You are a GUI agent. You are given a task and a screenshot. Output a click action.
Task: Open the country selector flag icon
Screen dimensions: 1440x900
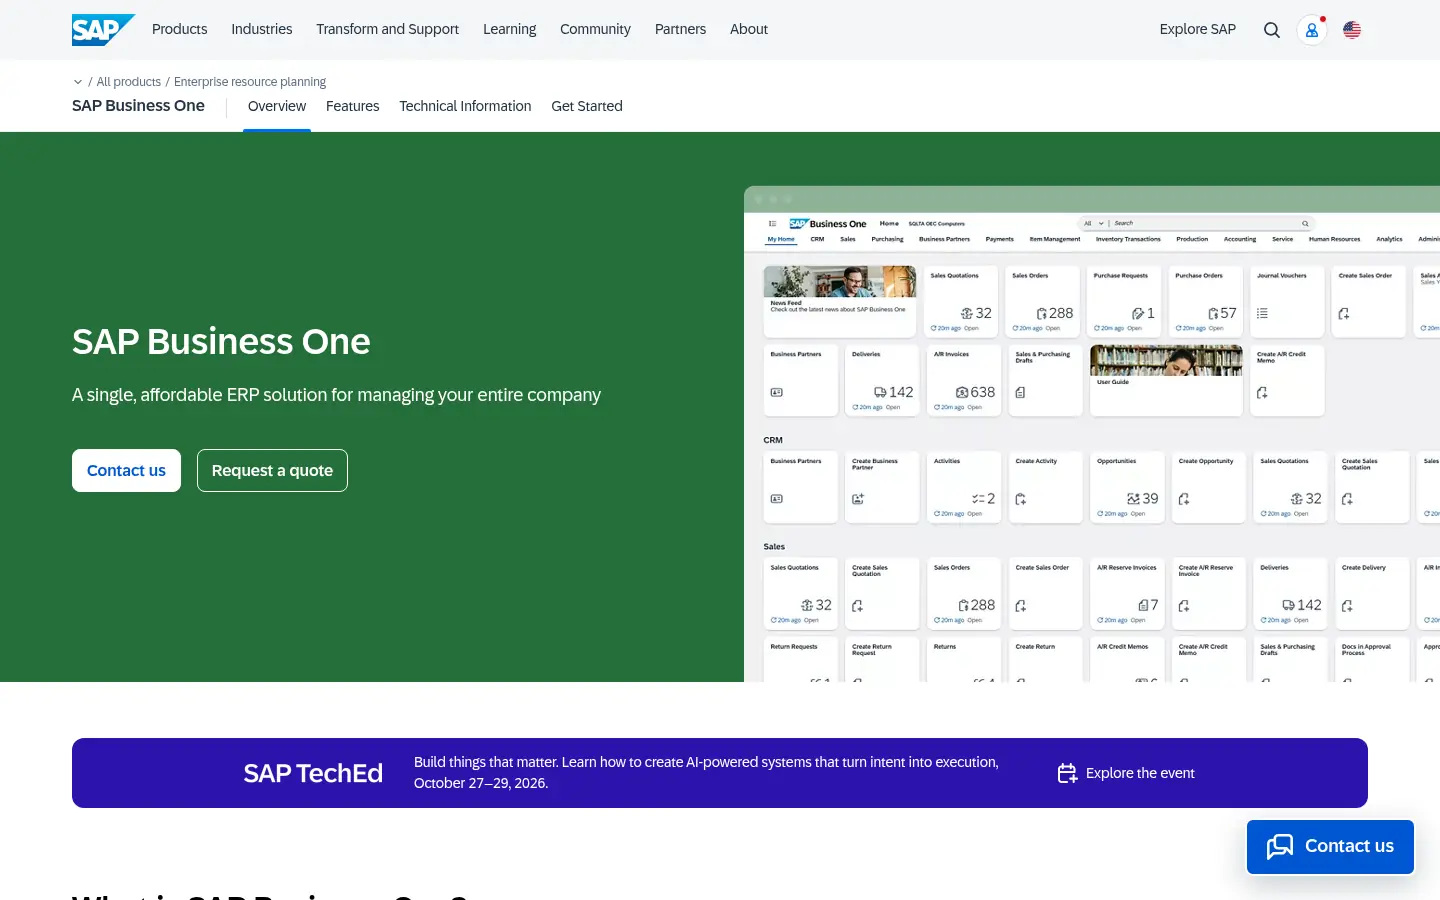tap(1352, 30)
